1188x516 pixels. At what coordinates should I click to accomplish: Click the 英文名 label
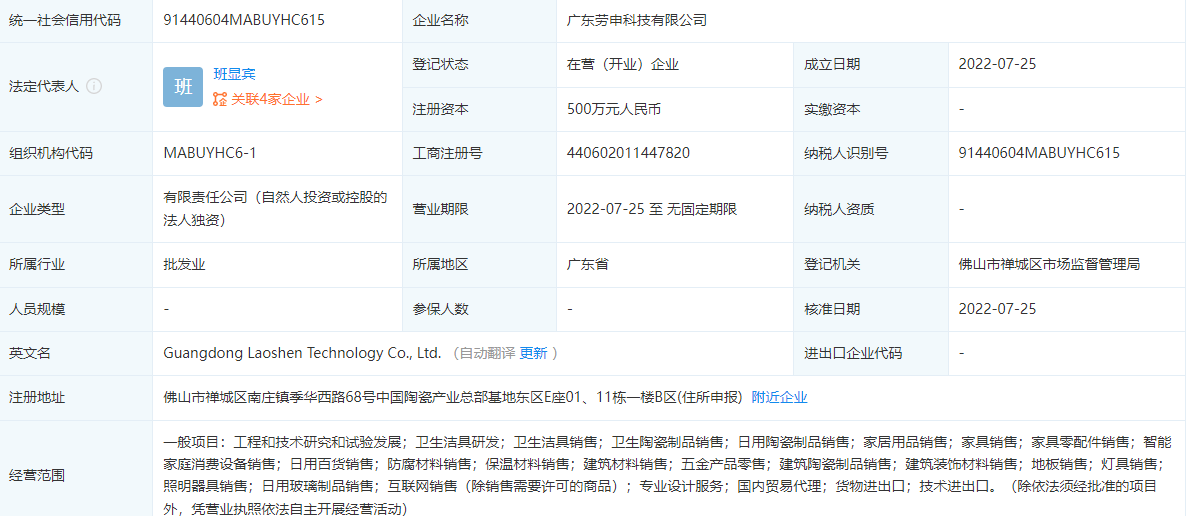click(30, 353)
